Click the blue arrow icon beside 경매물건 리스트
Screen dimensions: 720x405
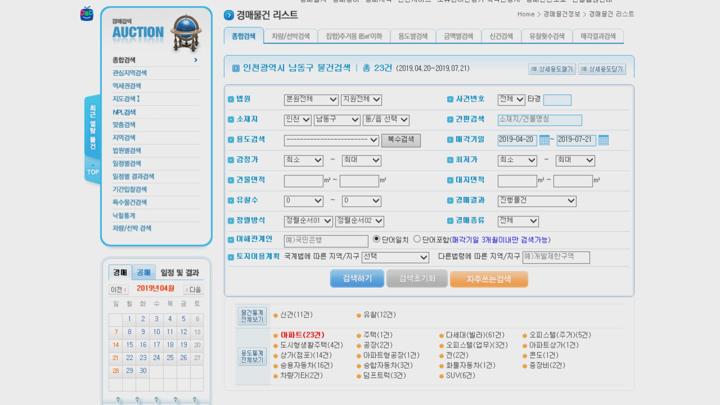(229, 15)
